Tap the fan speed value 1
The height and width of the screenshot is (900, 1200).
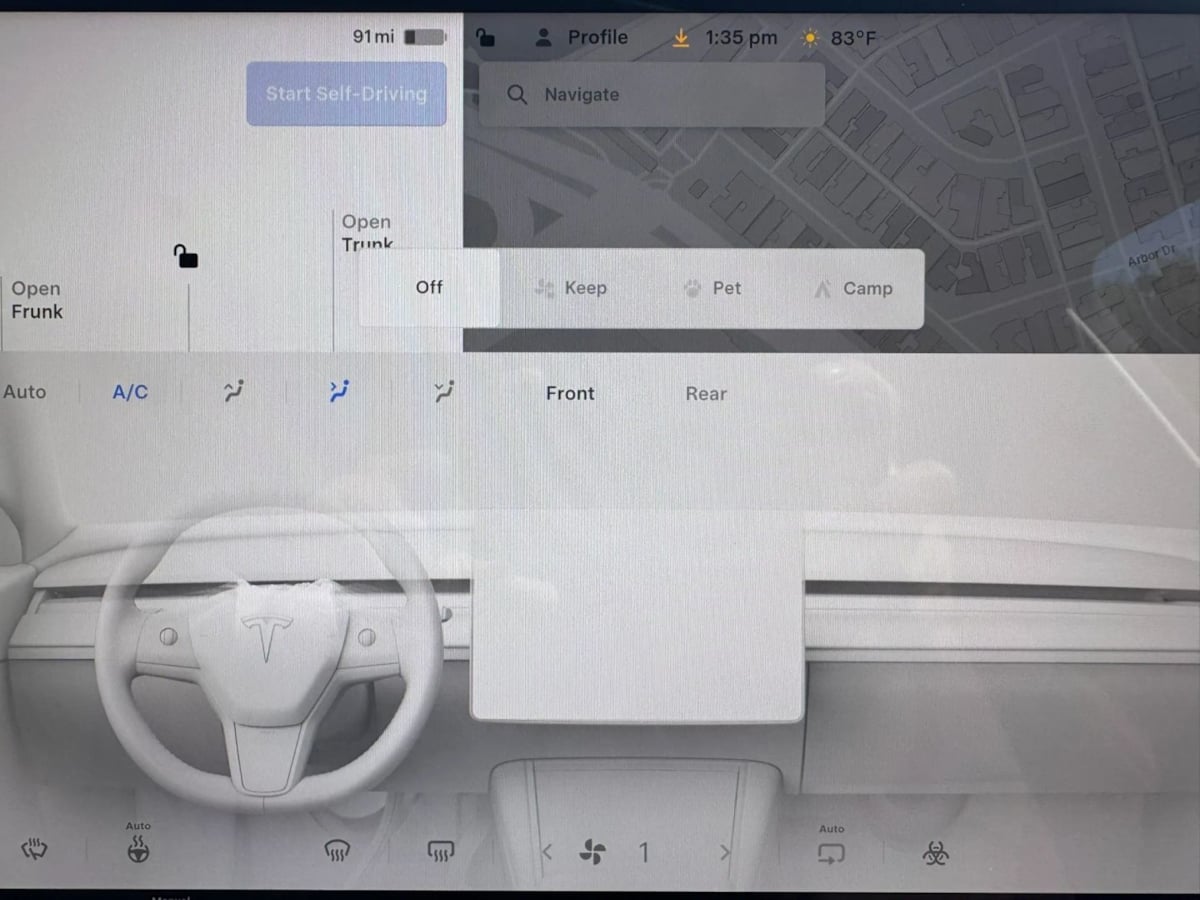(644, 853)
